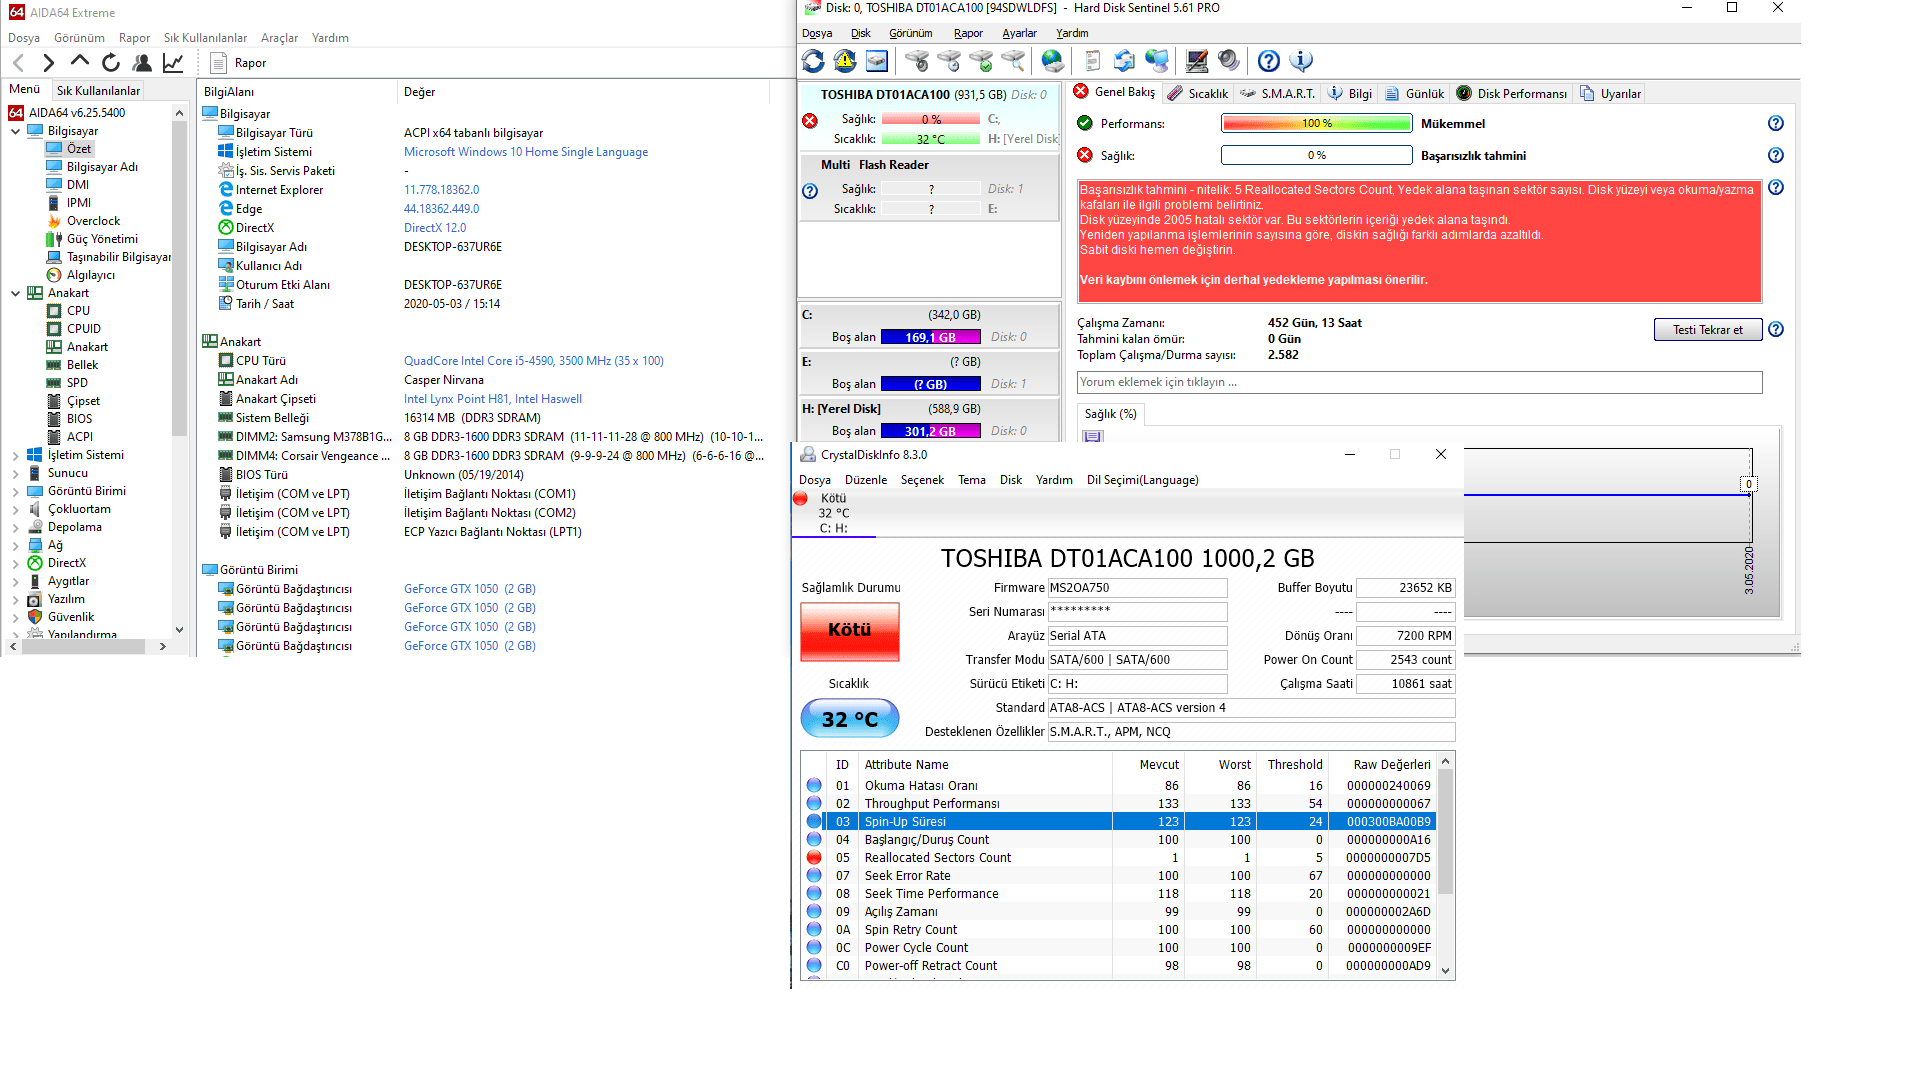1920x1080 pixels.
Task: Click AIDA64 refresh toolbar icon
Action: (x=111, y=63)
